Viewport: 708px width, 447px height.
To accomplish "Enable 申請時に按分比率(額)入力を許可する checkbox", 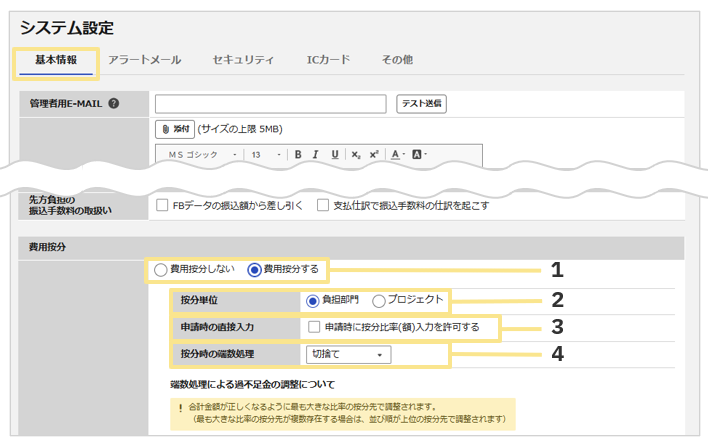I will (x=314, y=327).
